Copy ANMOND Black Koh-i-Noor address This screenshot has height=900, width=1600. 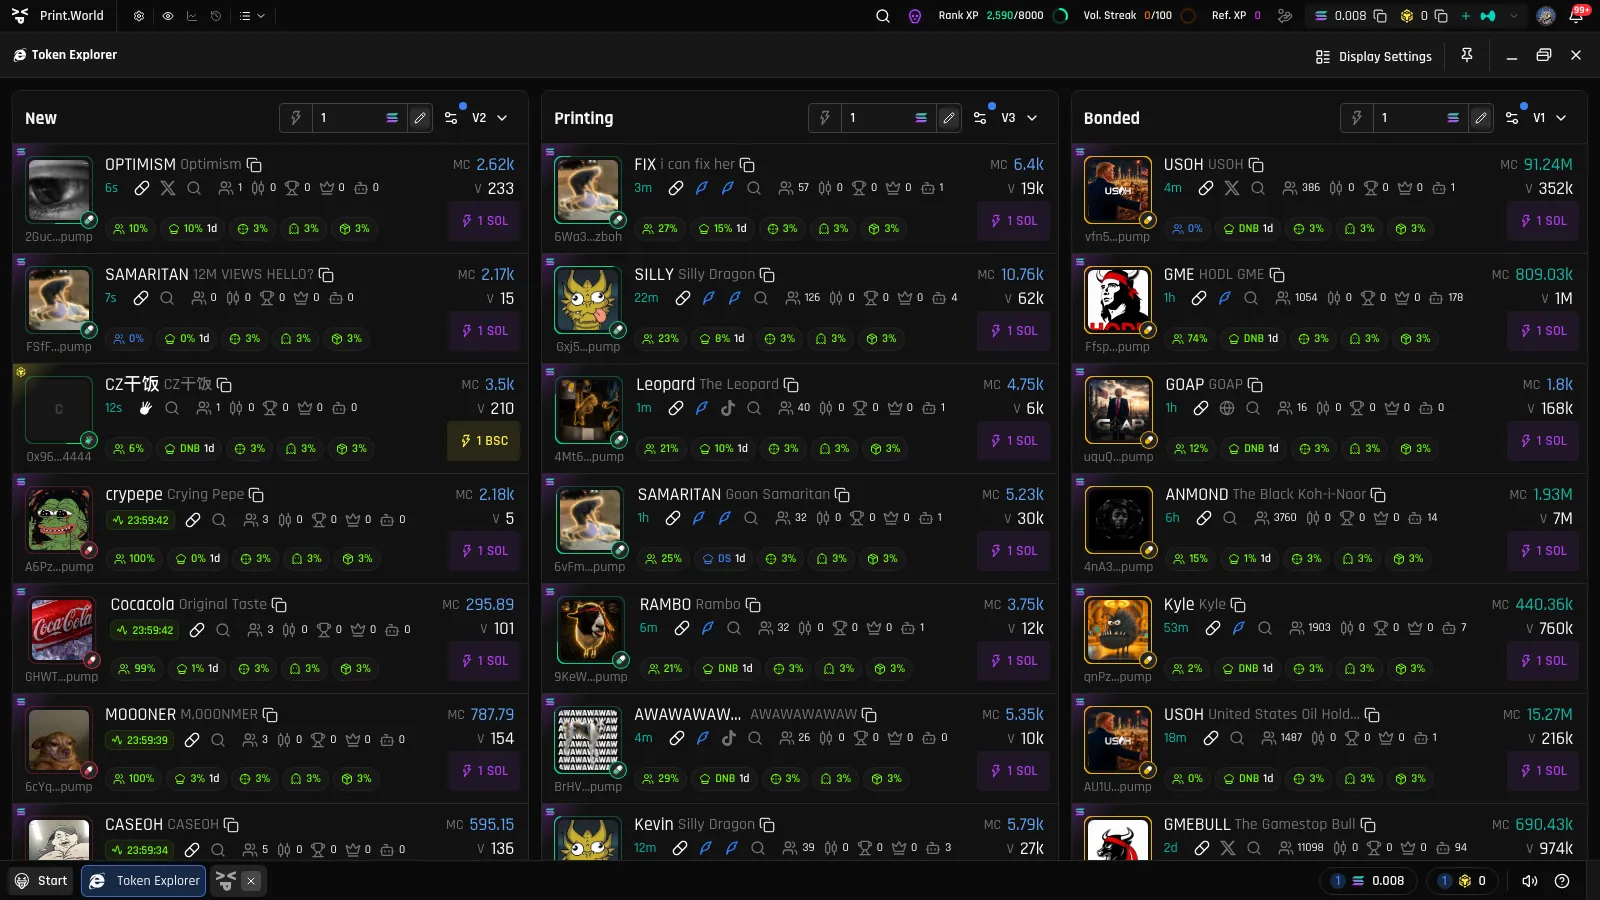pyautogui.click(x=1378, y=495)
